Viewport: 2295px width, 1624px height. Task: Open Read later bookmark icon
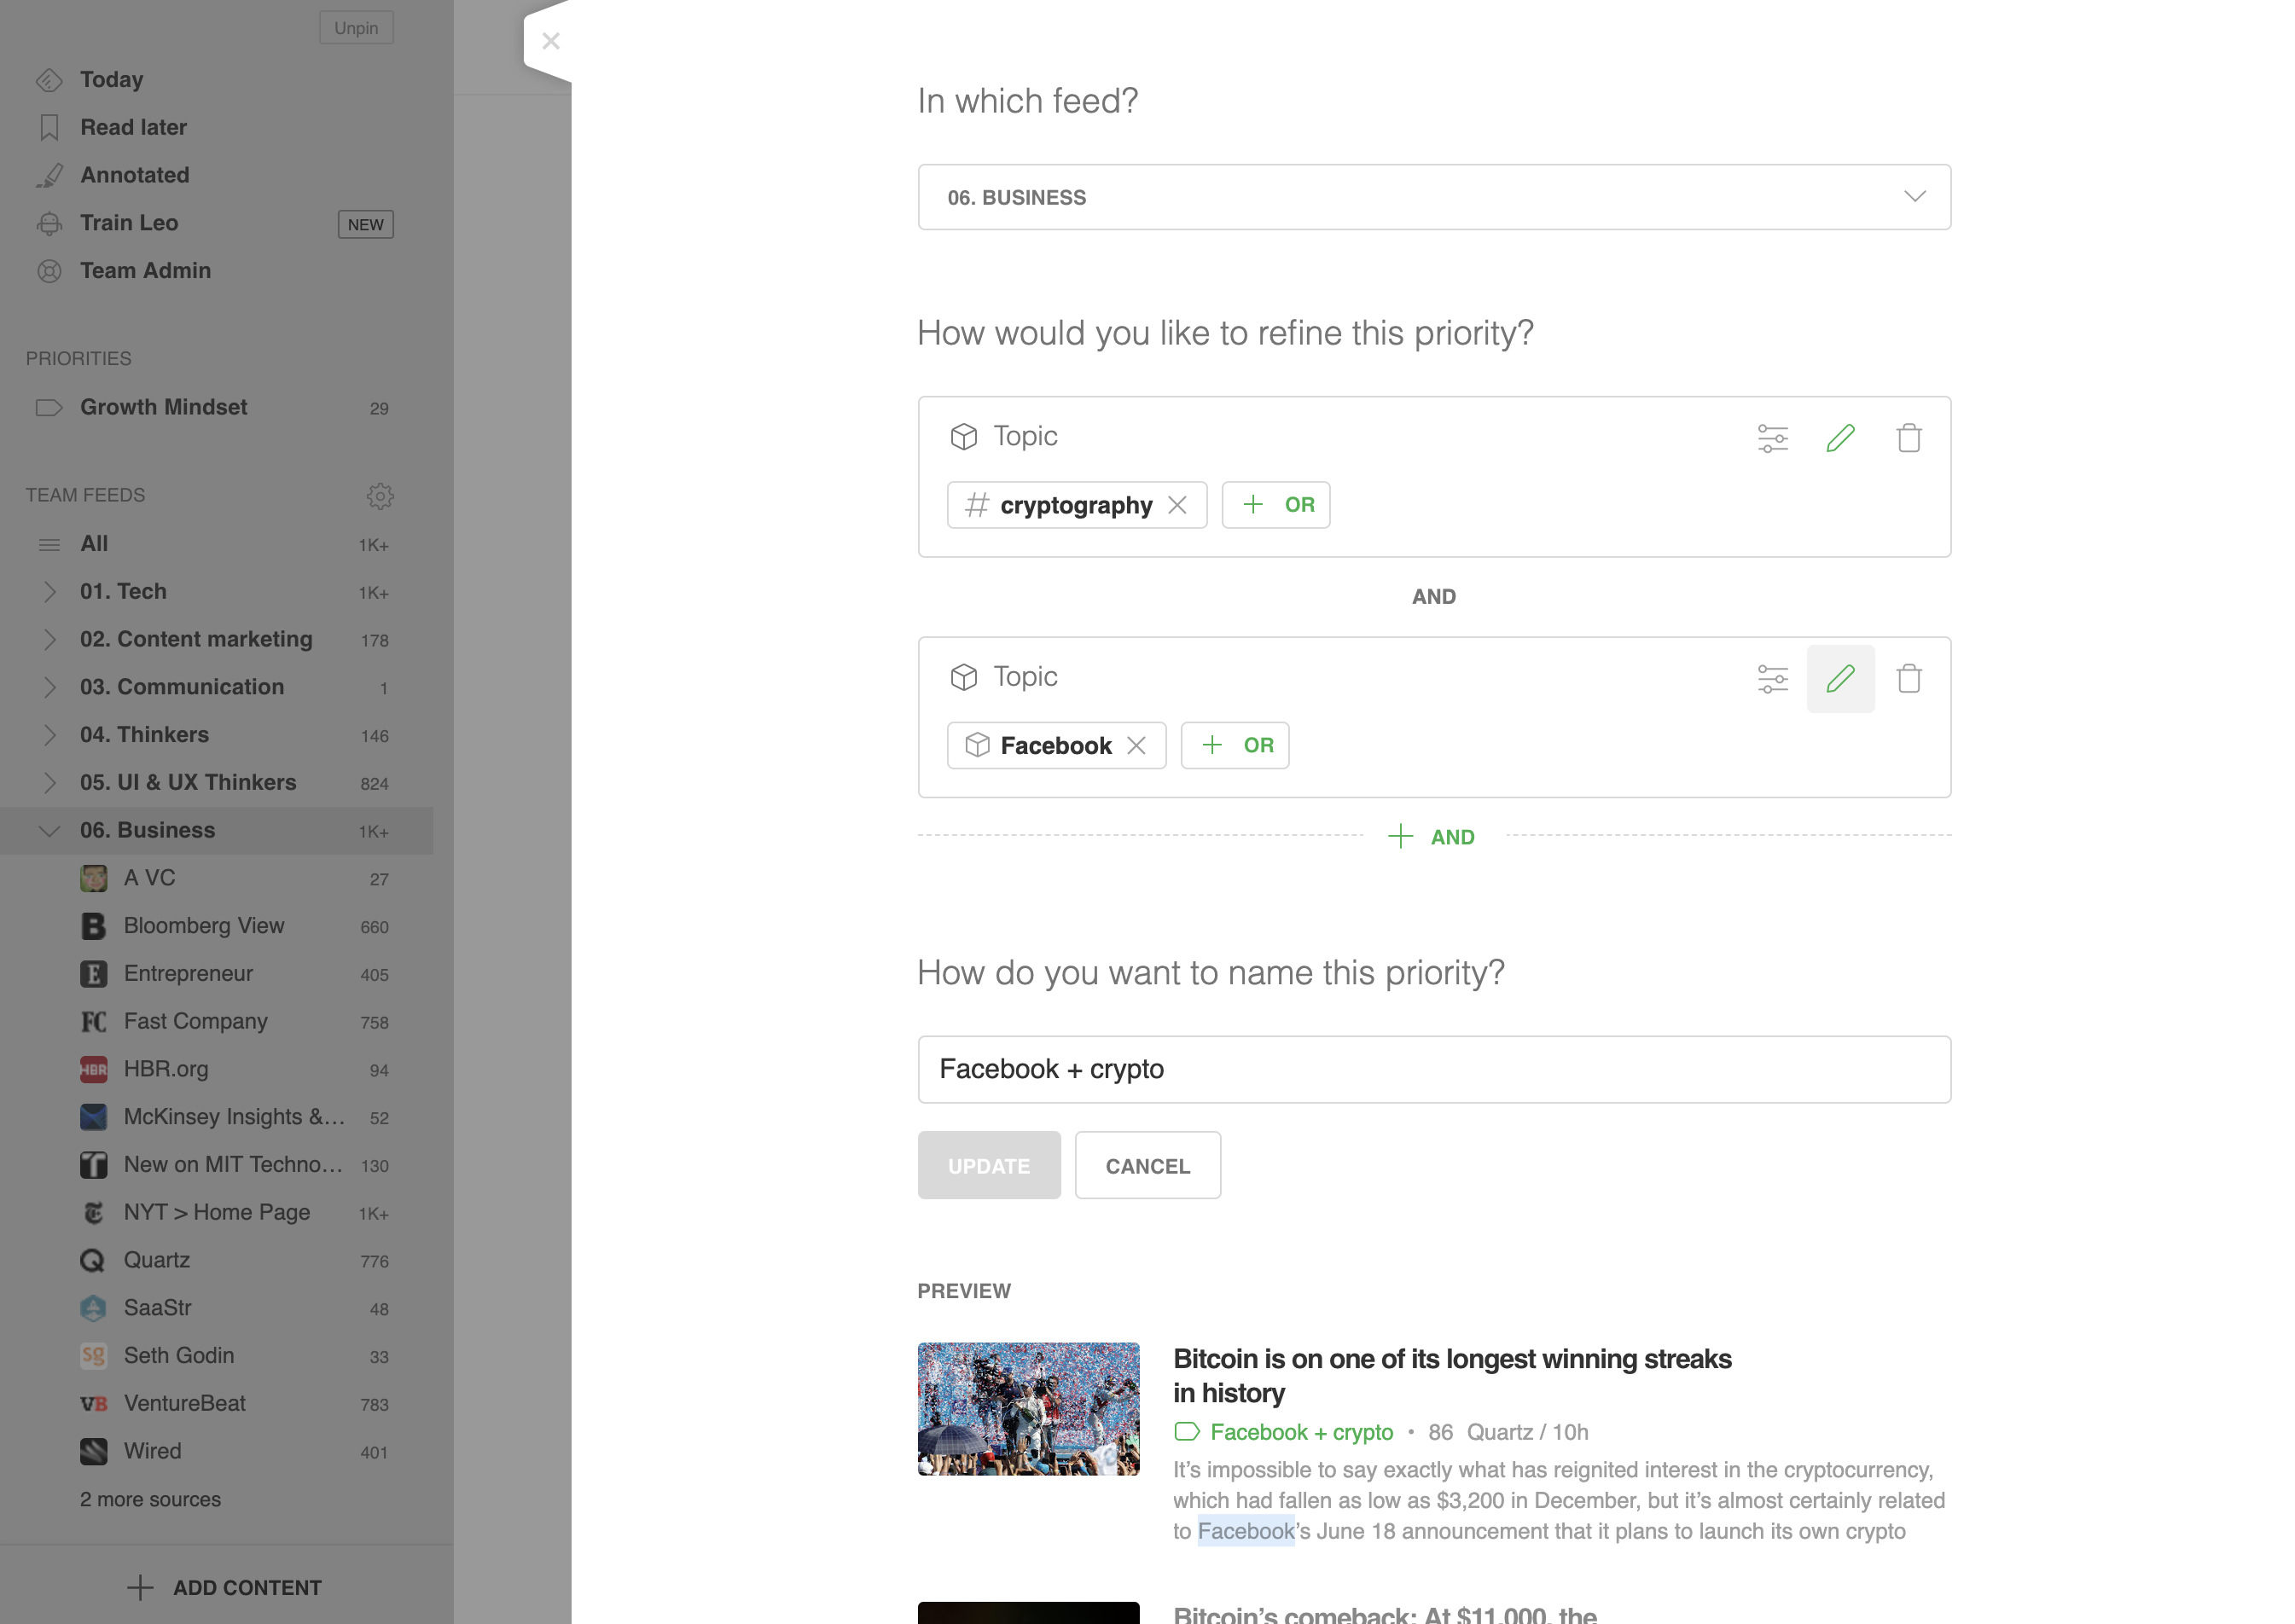[x=49, y=127]
